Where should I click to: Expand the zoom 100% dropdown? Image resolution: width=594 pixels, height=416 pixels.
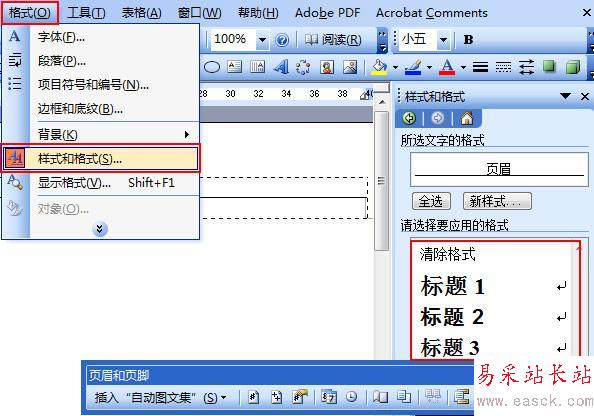coord(262,39)
